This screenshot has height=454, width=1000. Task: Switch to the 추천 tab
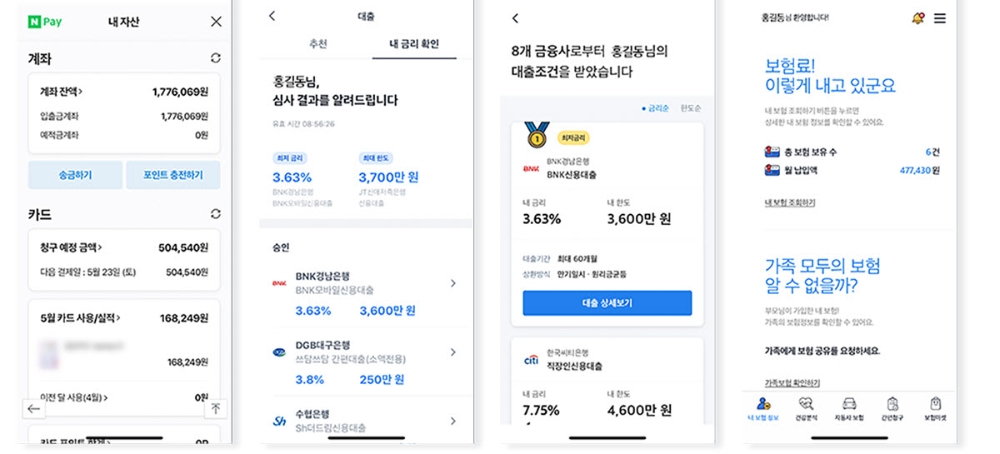click(315, 44)
